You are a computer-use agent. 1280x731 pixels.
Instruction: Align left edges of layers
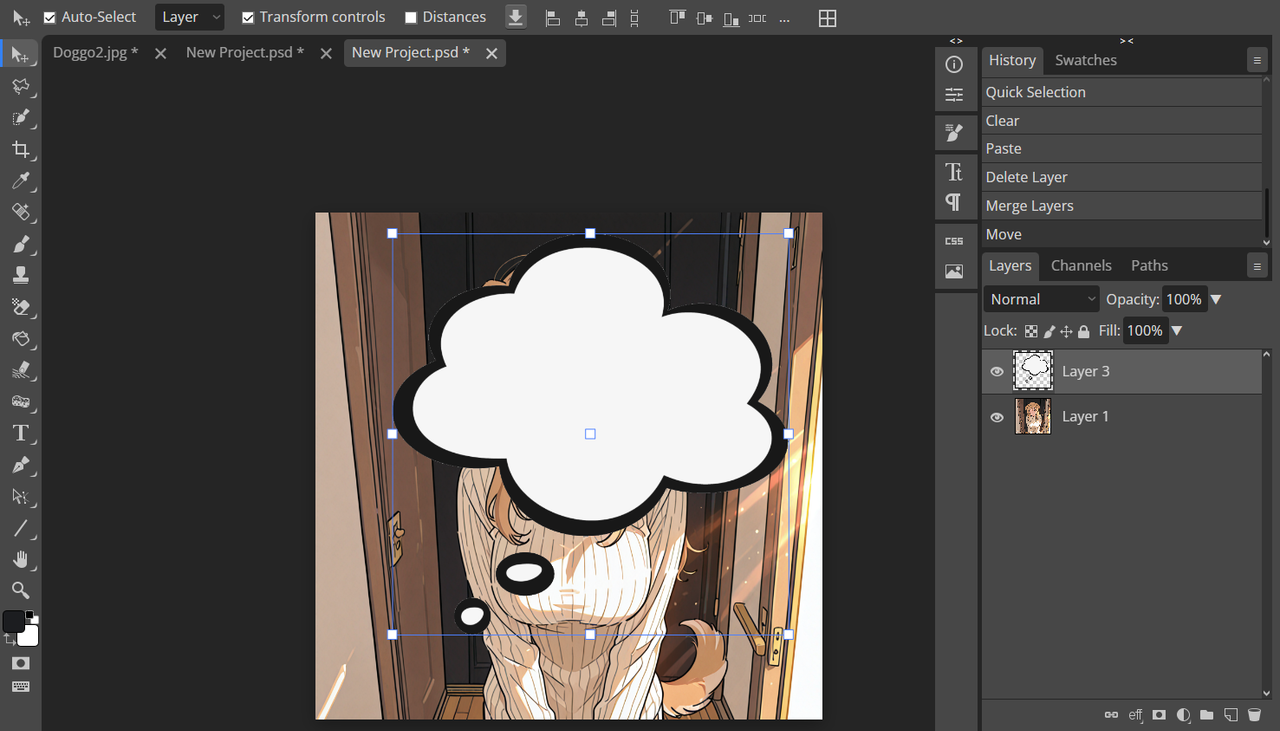[552, 18]
